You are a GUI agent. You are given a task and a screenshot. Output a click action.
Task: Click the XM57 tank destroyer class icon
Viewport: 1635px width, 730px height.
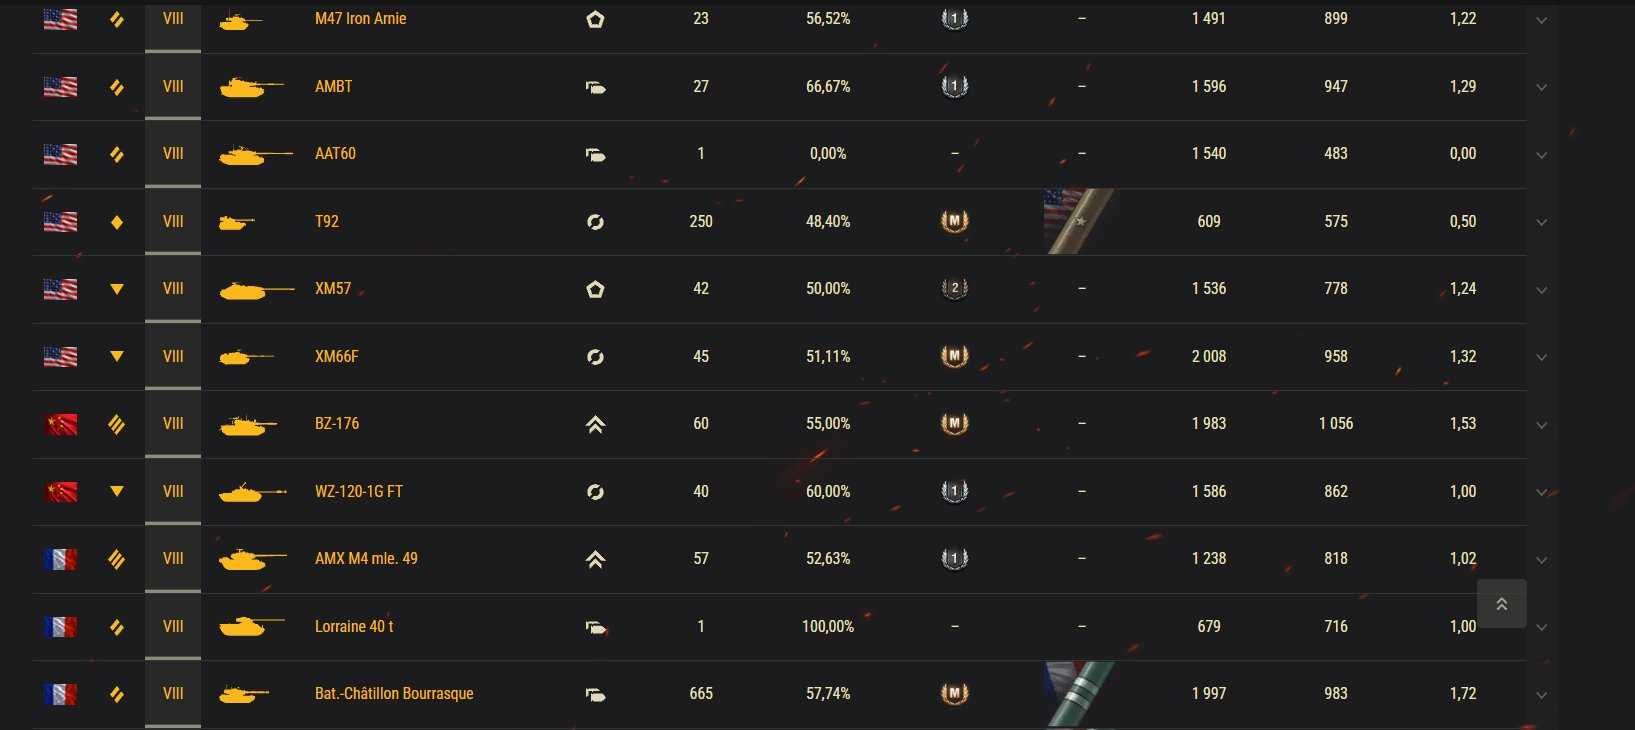pos(595,289)
